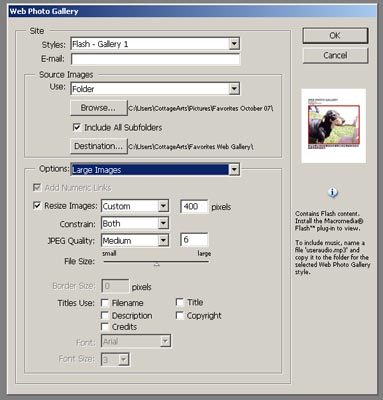Toggle Resize Images checkbox

pos(37,206)
